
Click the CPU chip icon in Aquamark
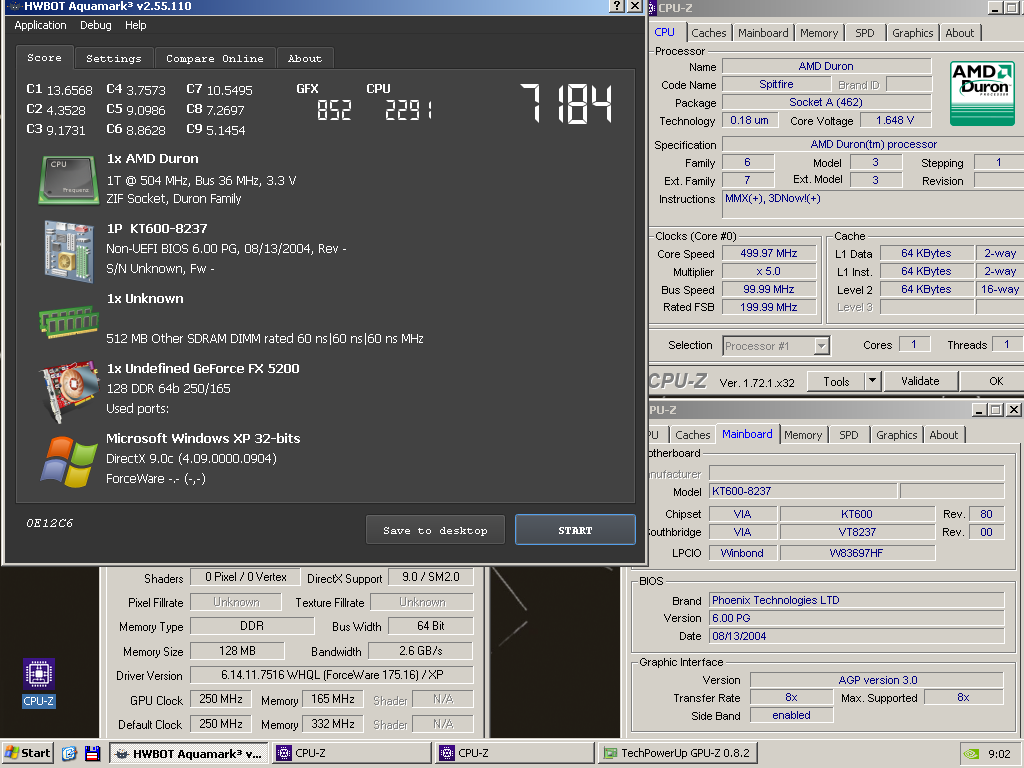[69, 179]
